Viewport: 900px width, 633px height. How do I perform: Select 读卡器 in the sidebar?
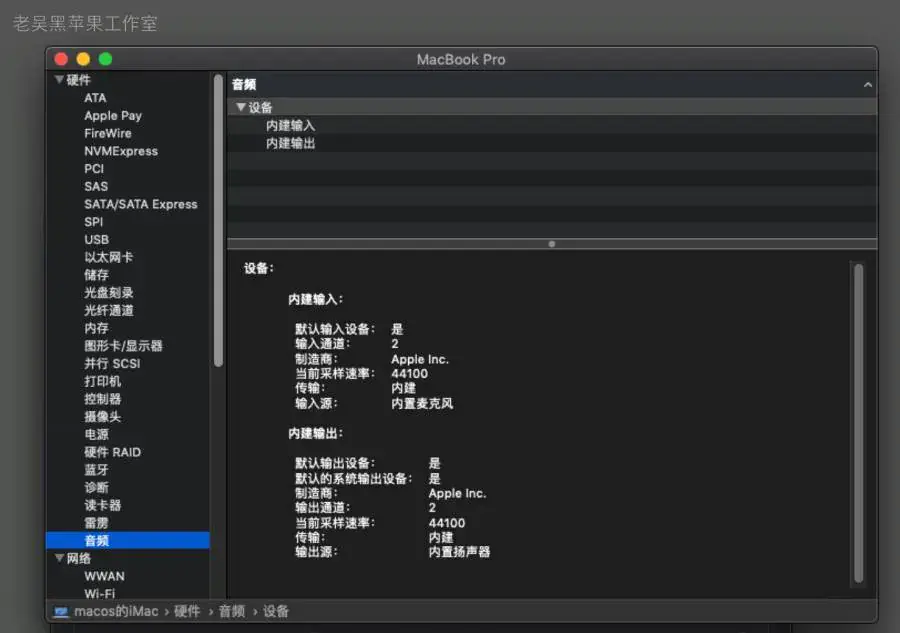pos(103,506)
